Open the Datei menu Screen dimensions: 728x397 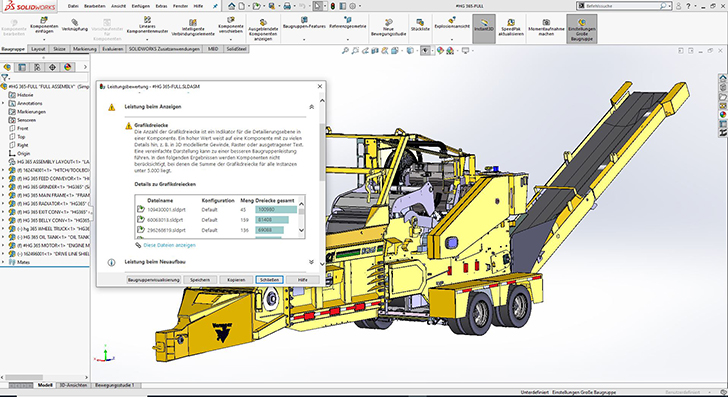(x=73, y=6)
